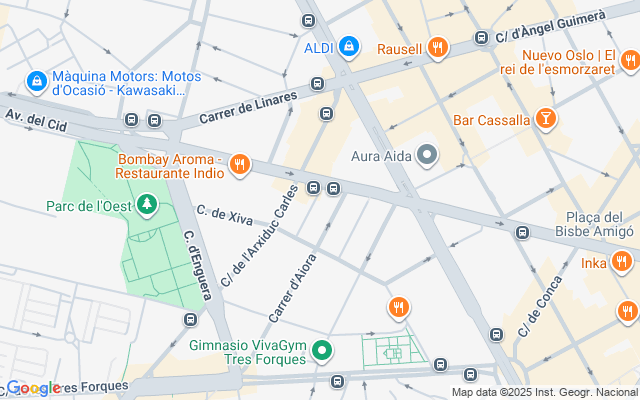Select the Inka restaurant marker

click(622, 262)
